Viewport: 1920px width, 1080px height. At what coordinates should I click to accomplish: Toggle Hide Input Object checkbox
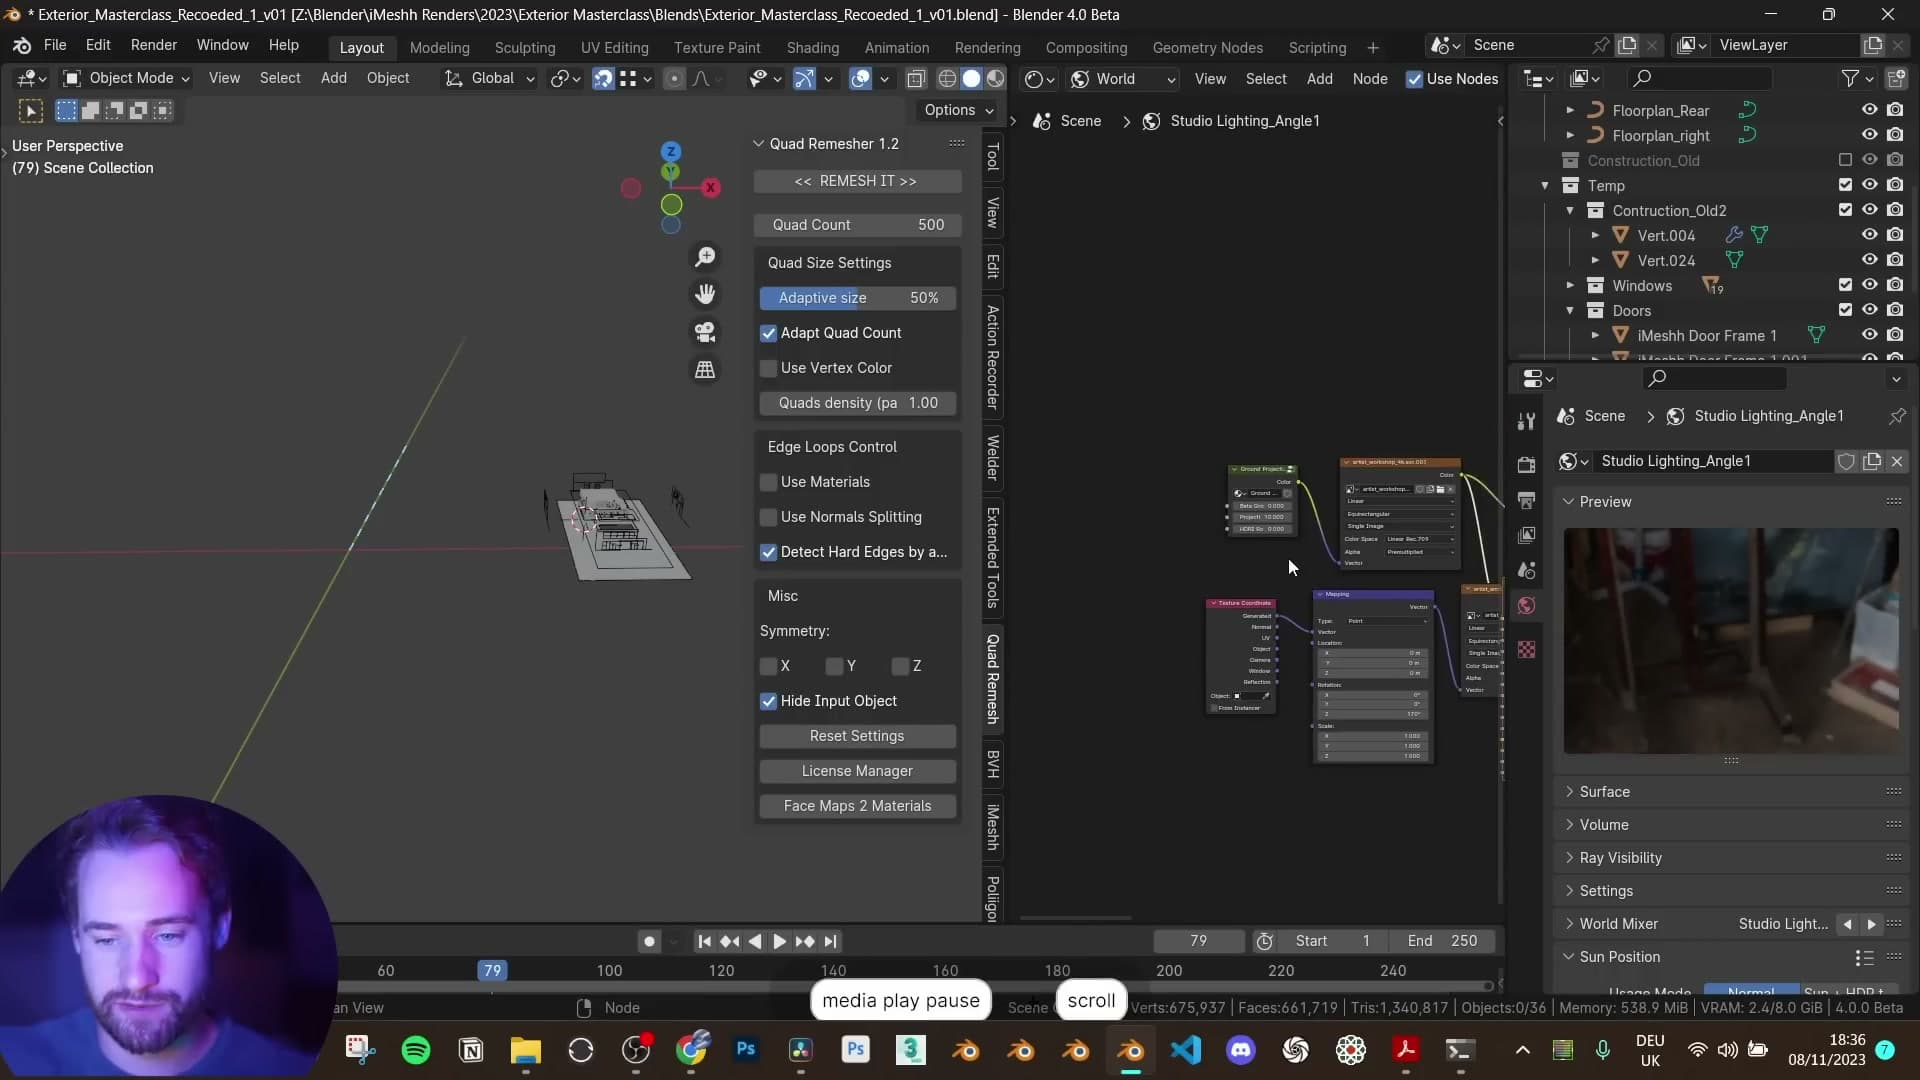pyautogui.click(x=768, y=701)
